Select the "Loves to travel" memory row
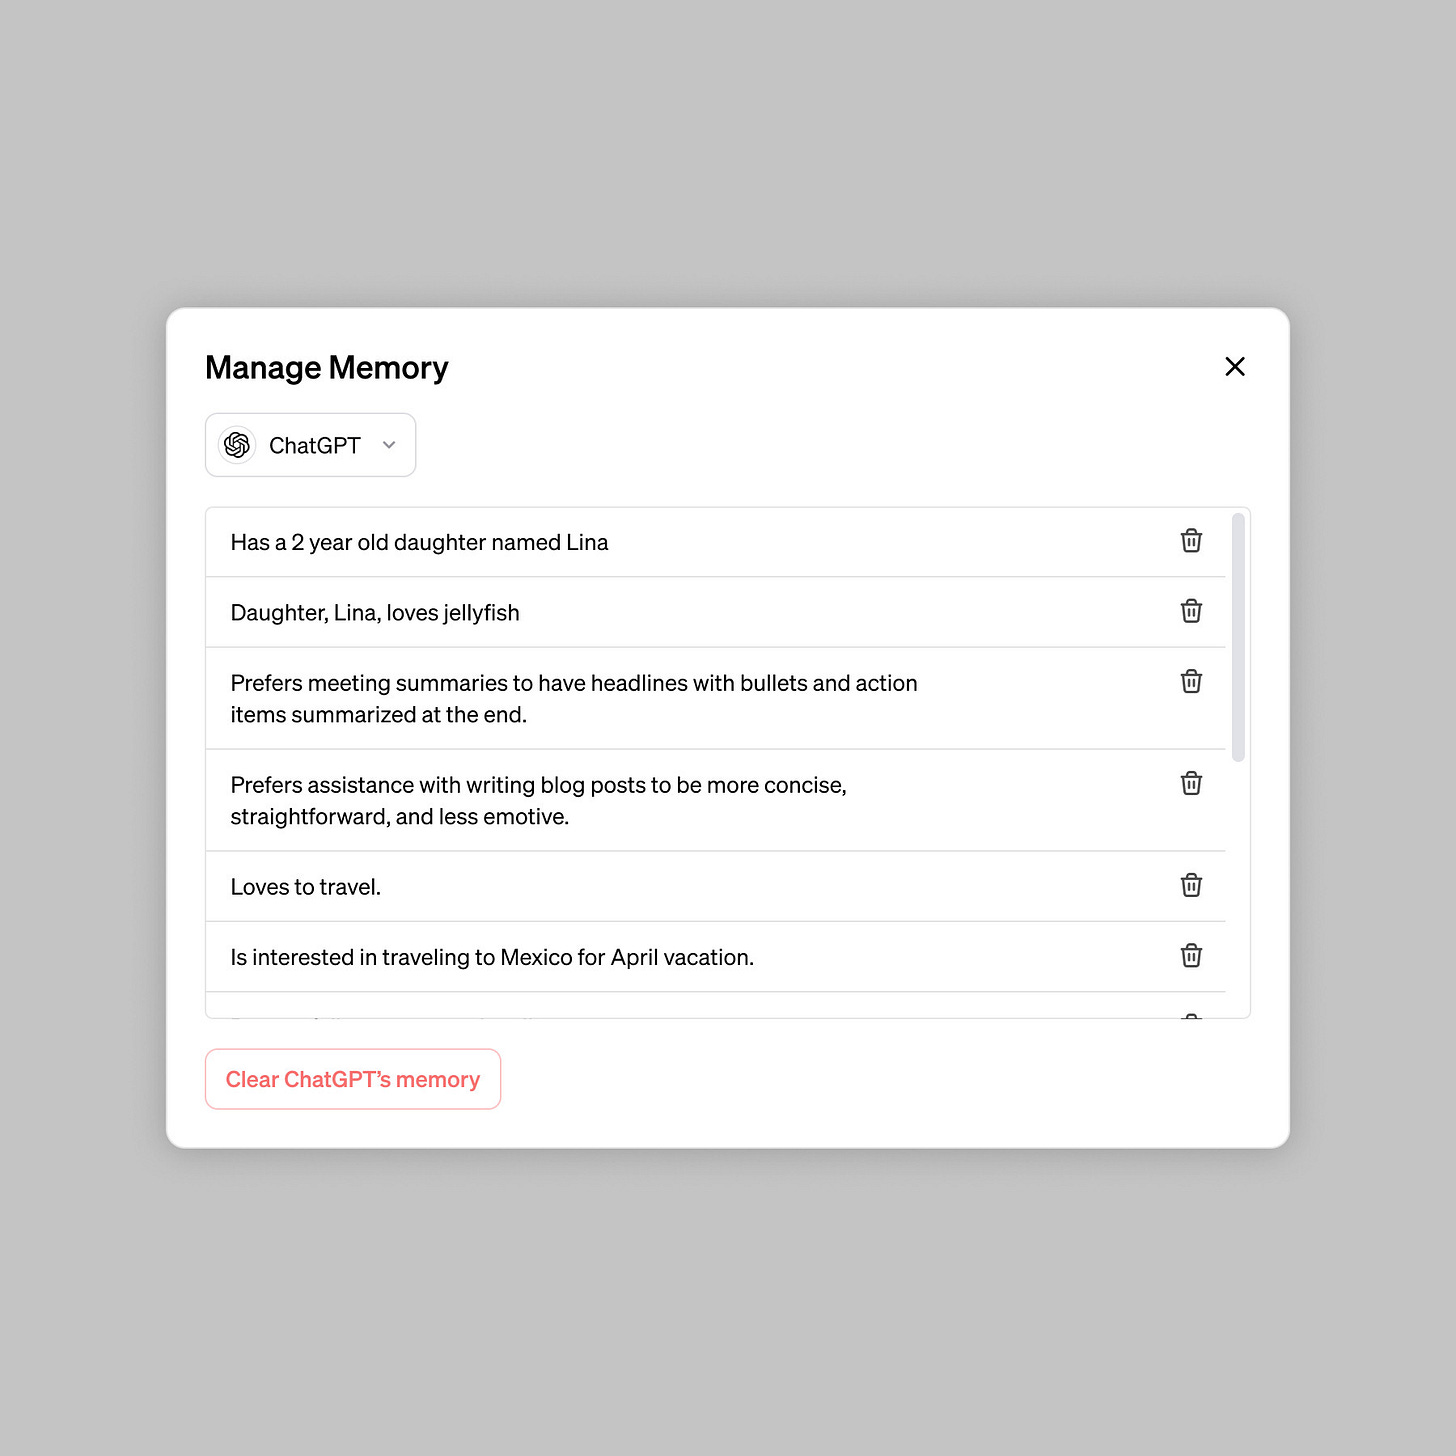Image resolution: width=1456 pixels, height=1456 pixels. click(x=600, y=886)
